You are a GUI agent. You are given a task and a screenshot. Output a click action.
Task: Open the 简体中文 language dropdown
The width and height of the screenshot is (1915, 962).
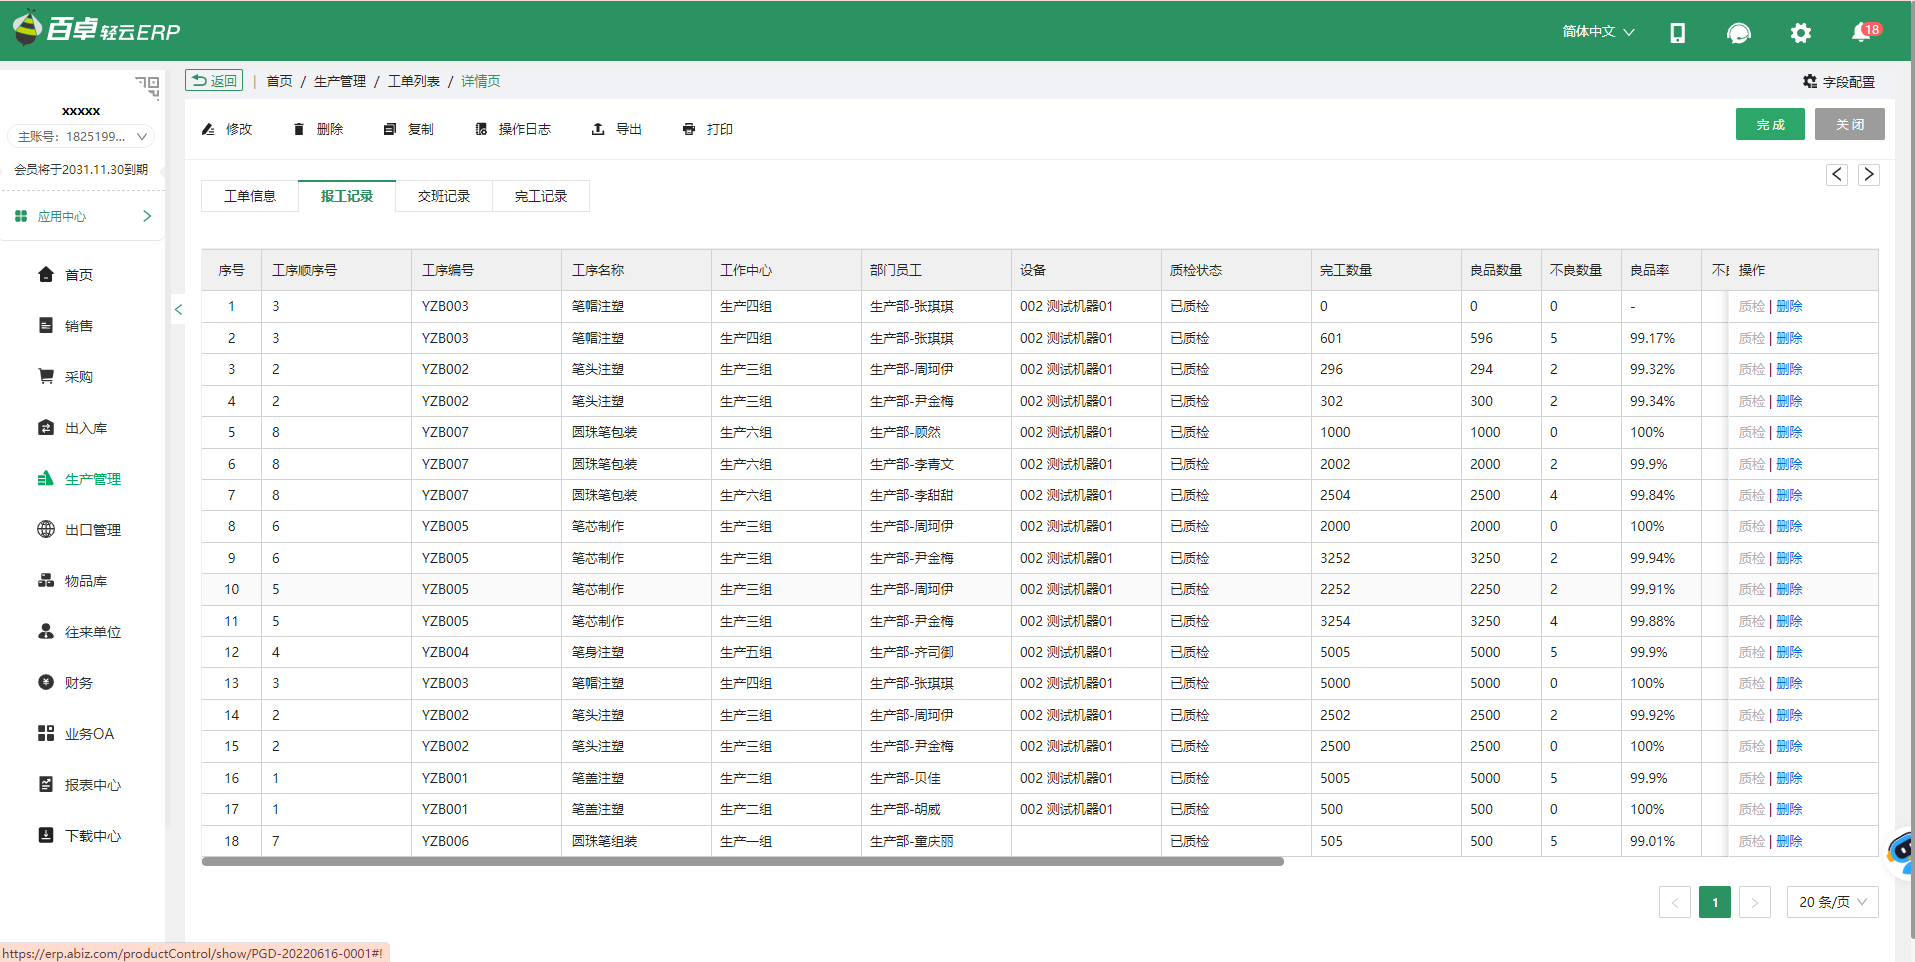(1598, 32)
